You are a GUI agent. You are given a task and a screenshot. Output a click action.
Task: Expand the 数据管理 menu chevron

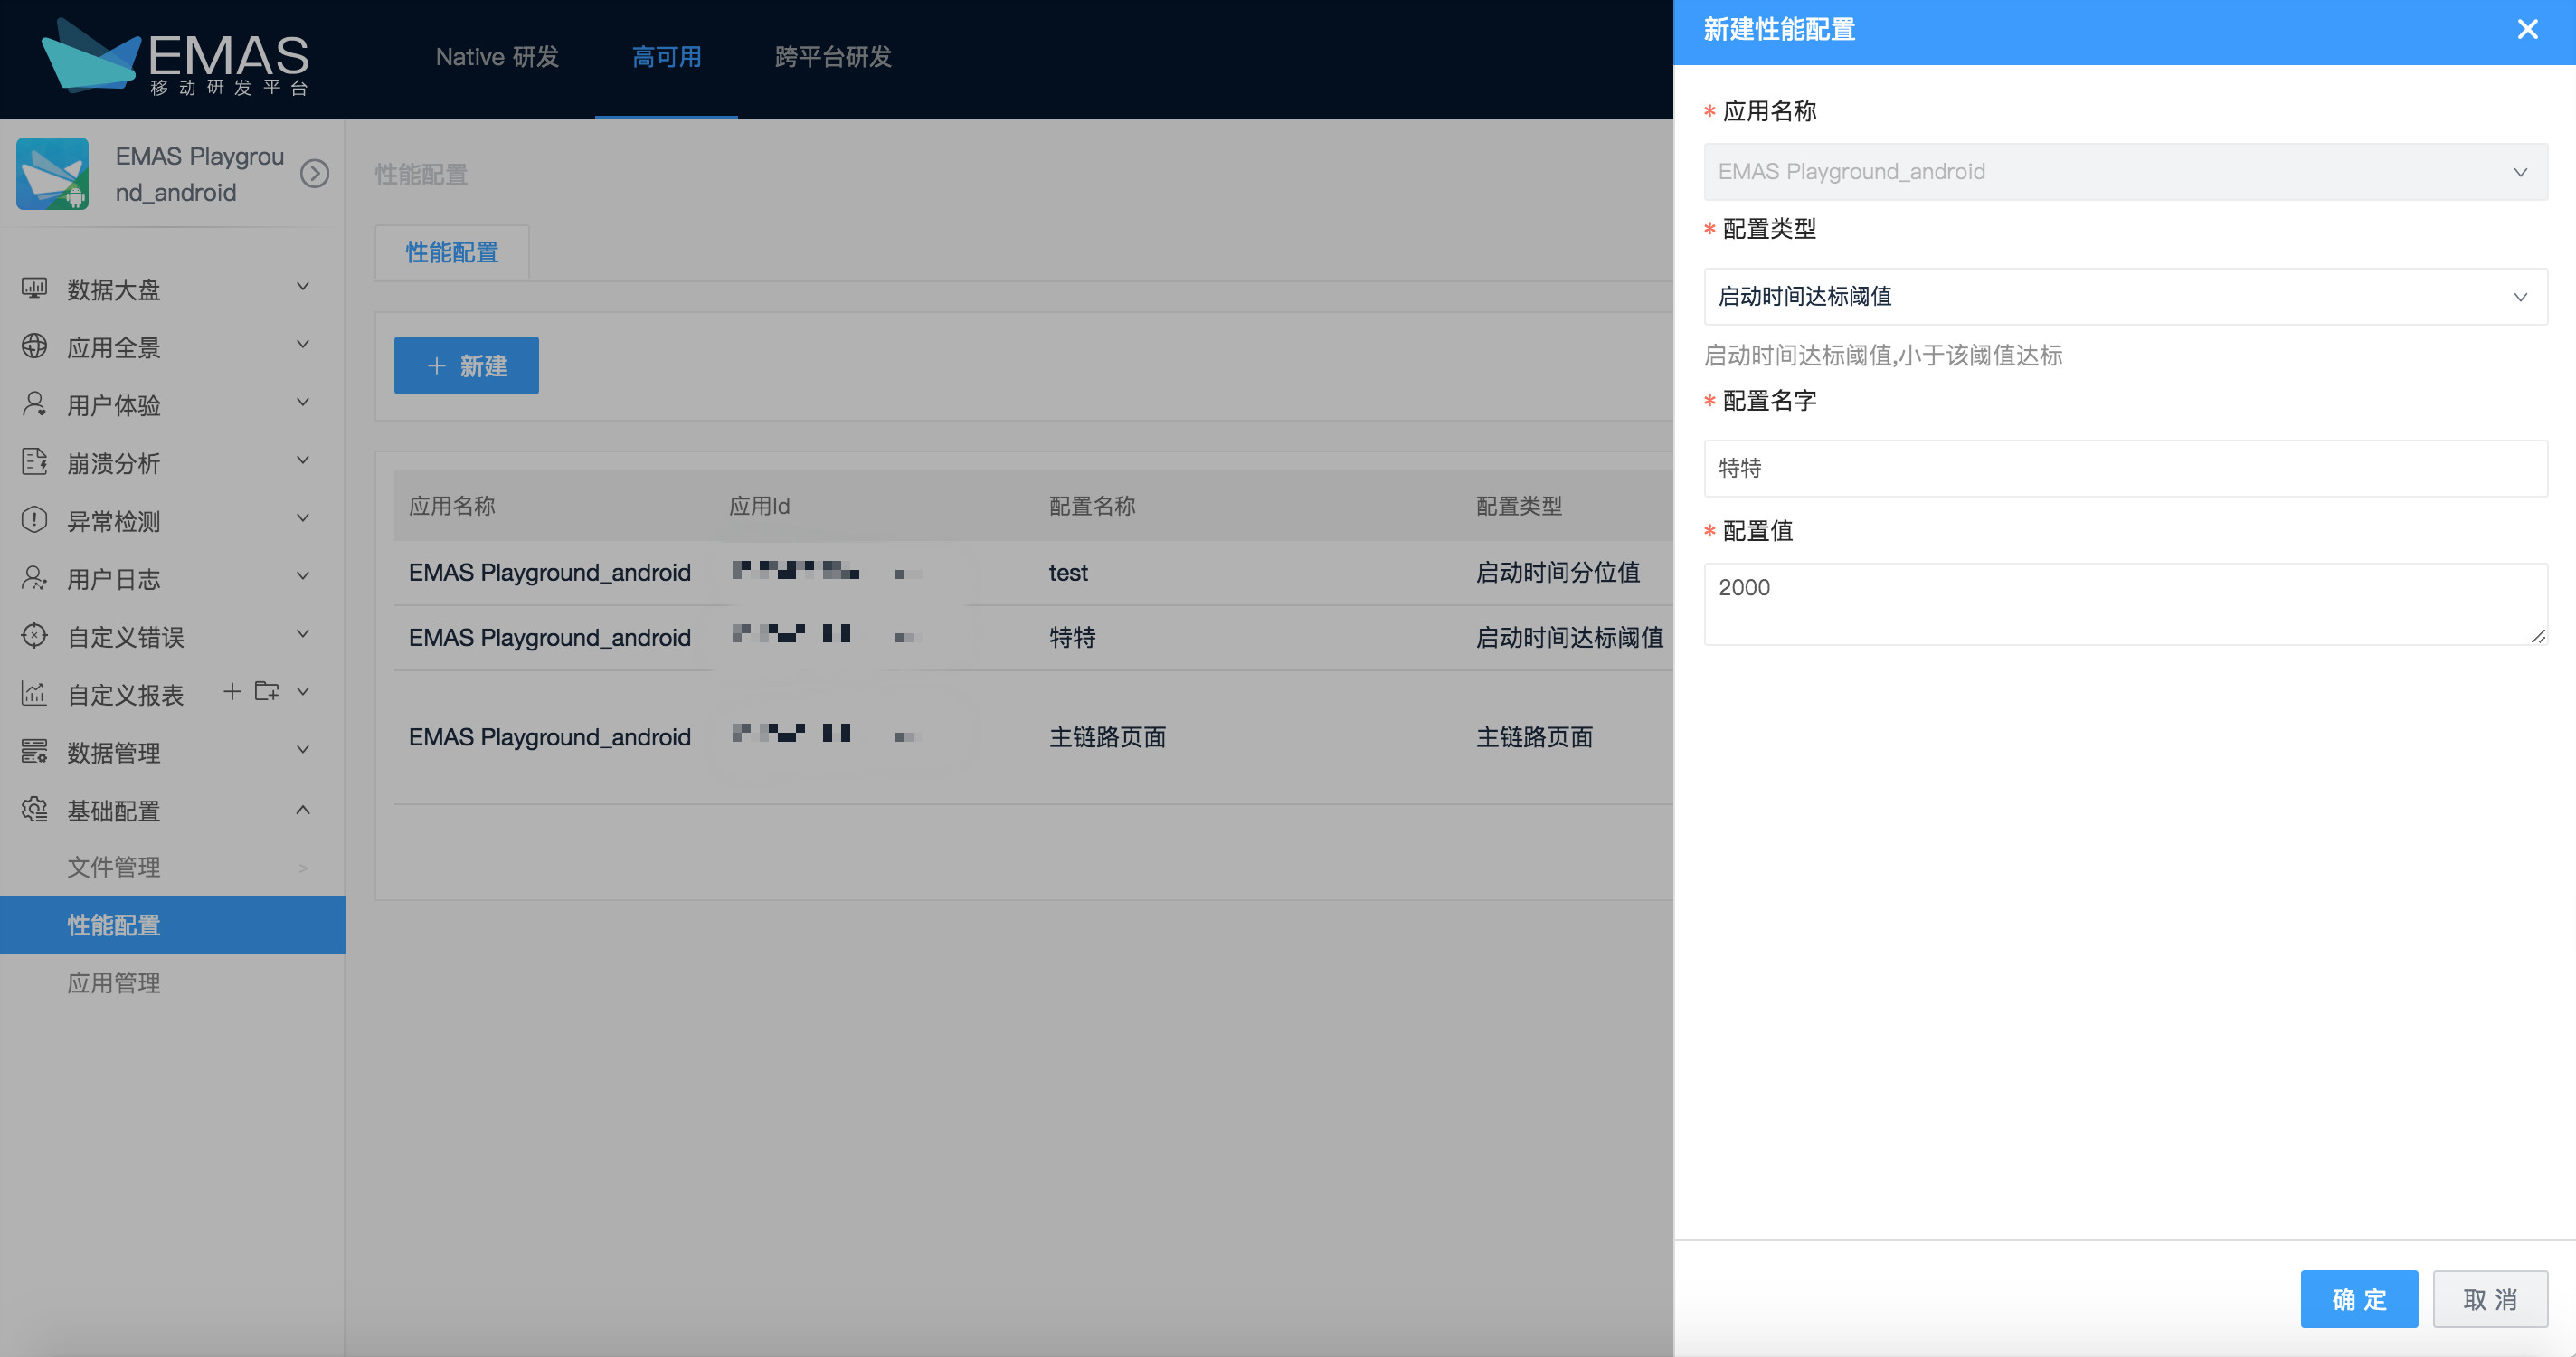point(303,750)
